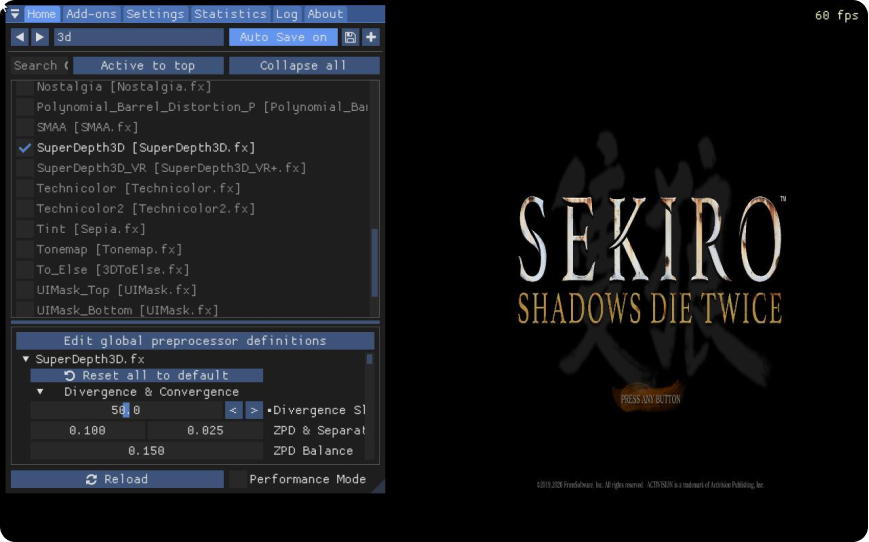This screenshot has width=869, height=542.
Task: Click Reset all to default
Action: 146,376
